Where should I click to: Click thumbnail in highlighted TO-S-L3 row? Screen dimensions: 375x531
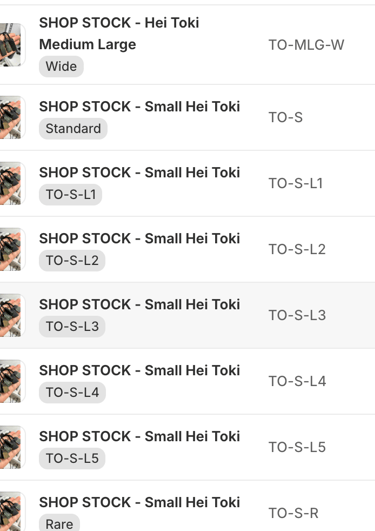click(x=12, y=315)
